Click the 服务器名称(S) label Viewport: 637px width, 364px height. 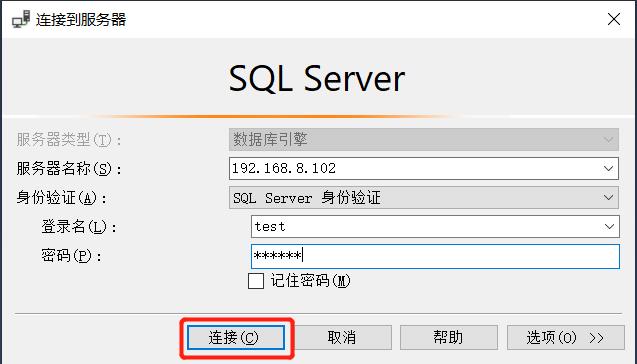coord(69,169)
